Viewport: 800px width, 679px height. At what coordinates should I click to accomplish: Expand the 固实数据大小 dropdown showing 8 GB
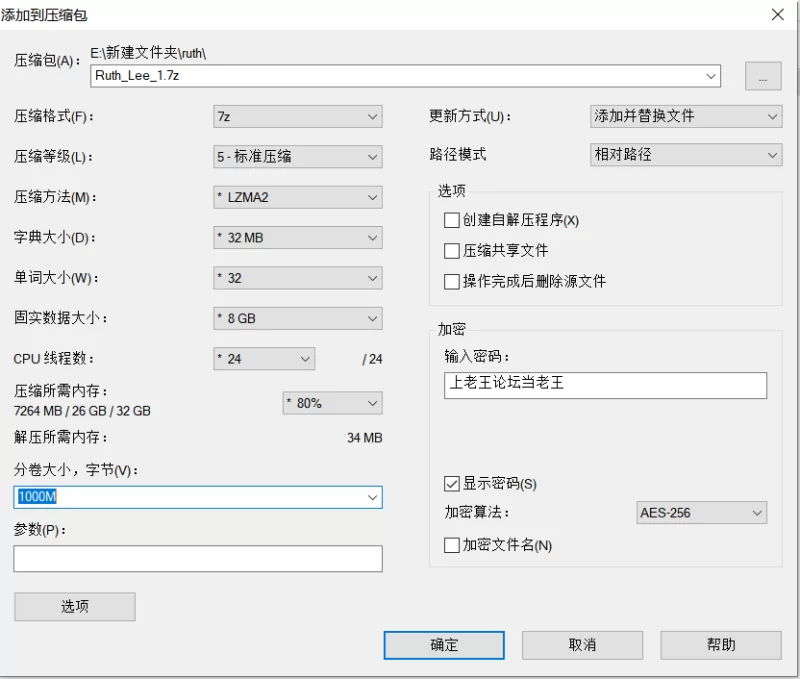[x=297, y=318]
